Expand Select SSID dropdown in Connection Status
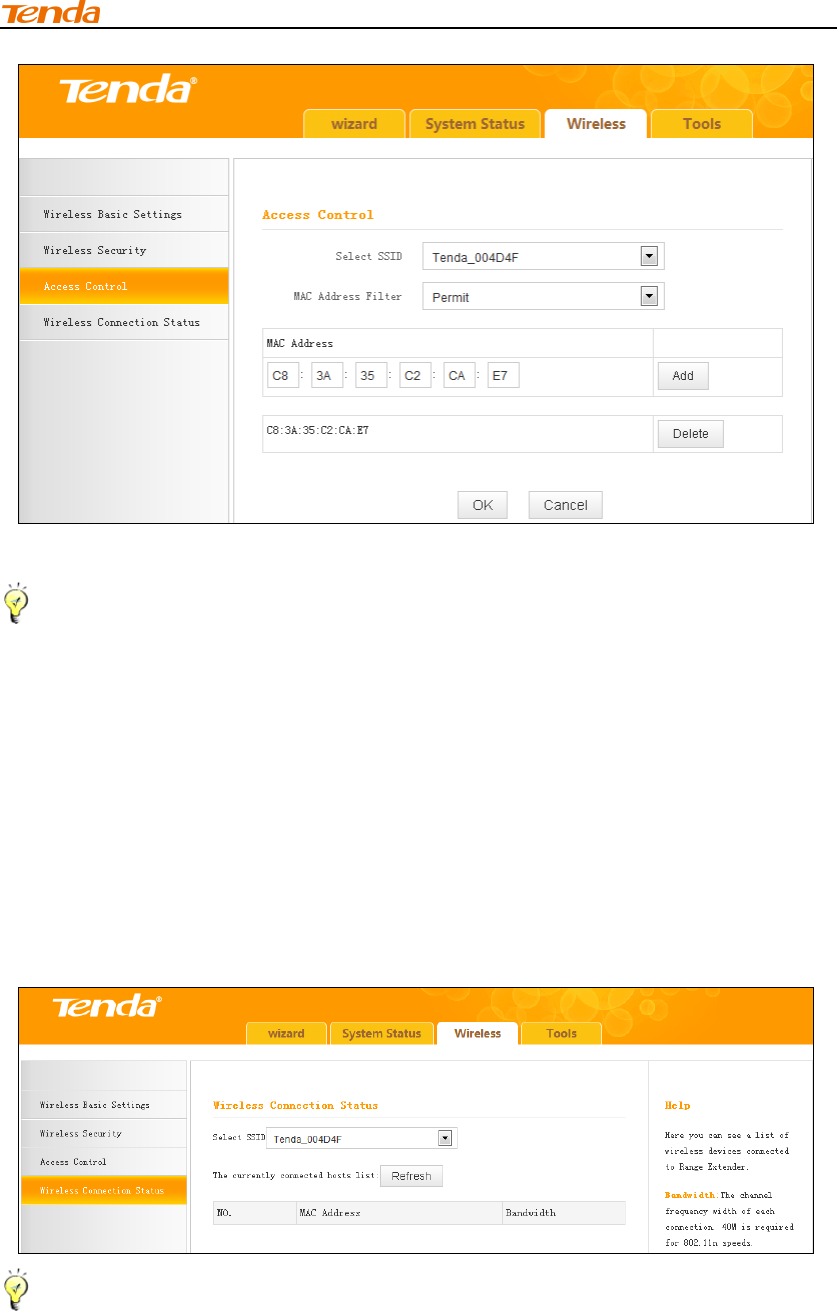Viewport: 837px width, 1314px height. point(361,1138)
